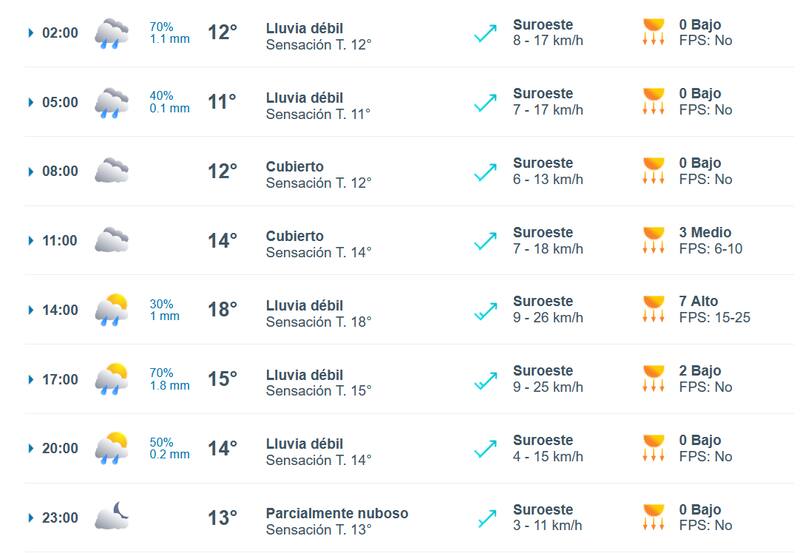Expand the 23:00 forecast row

pyautogui.click(x=31, y=518)
